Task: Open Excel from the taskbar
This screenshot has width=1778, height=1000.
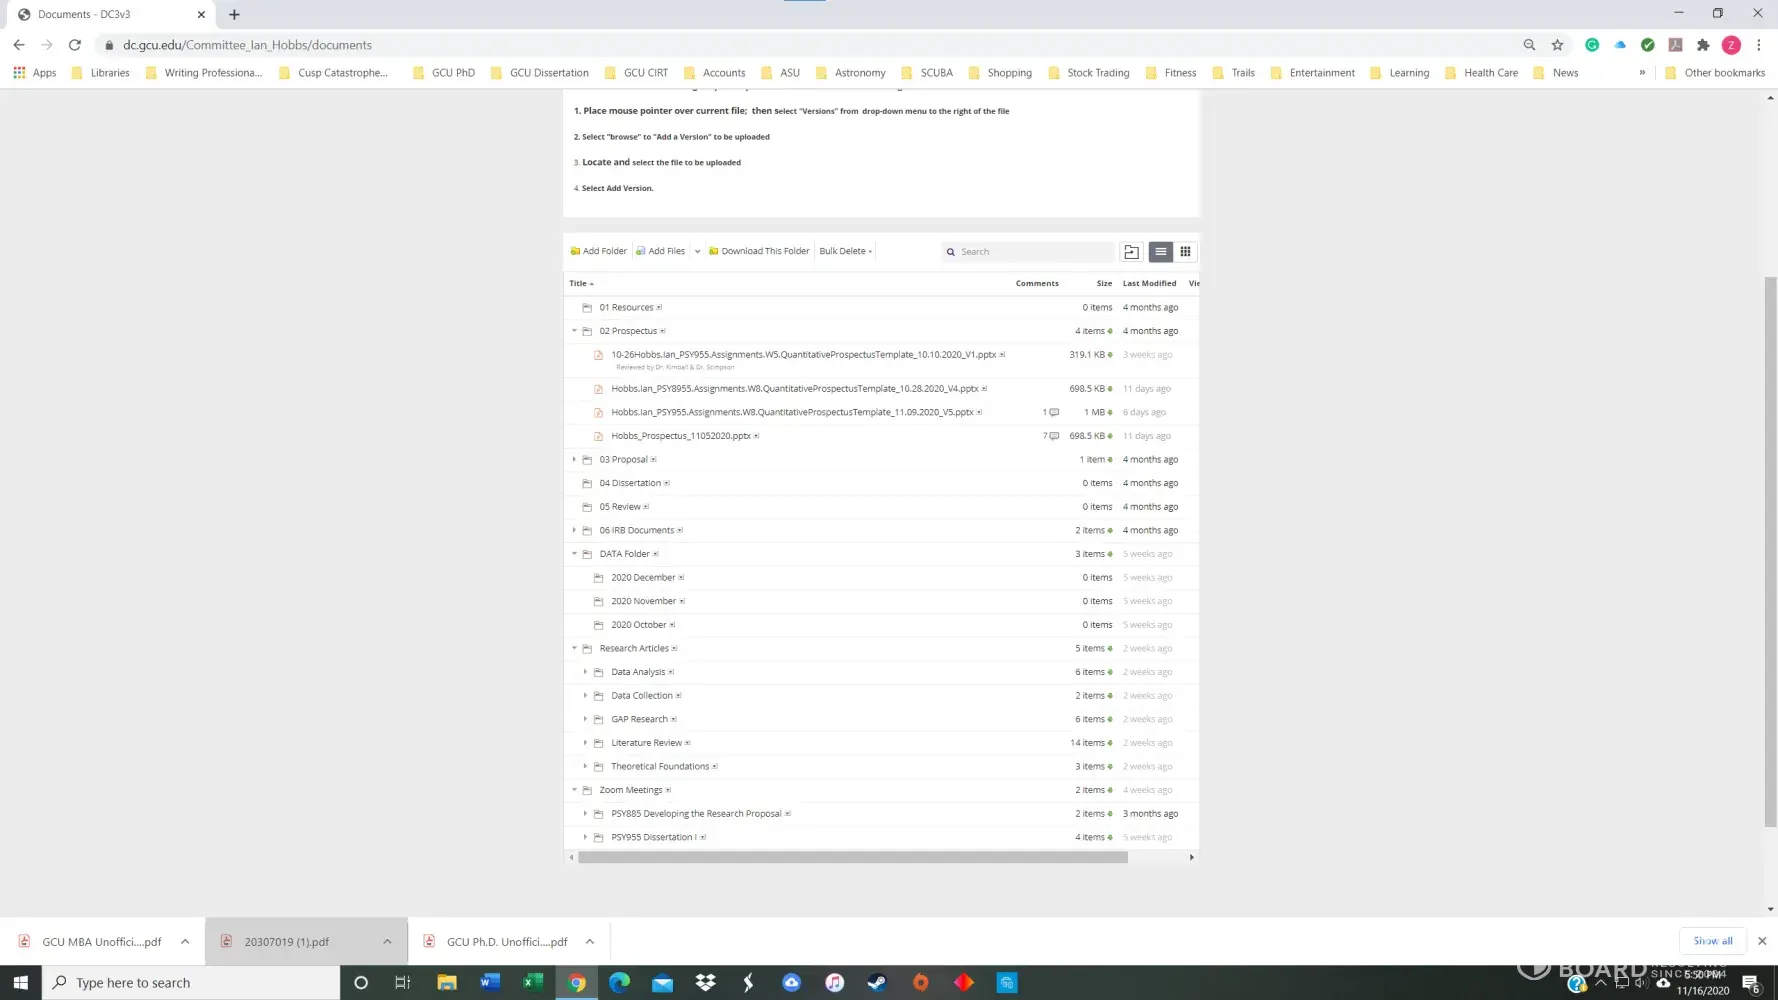Action: (533, 983)
